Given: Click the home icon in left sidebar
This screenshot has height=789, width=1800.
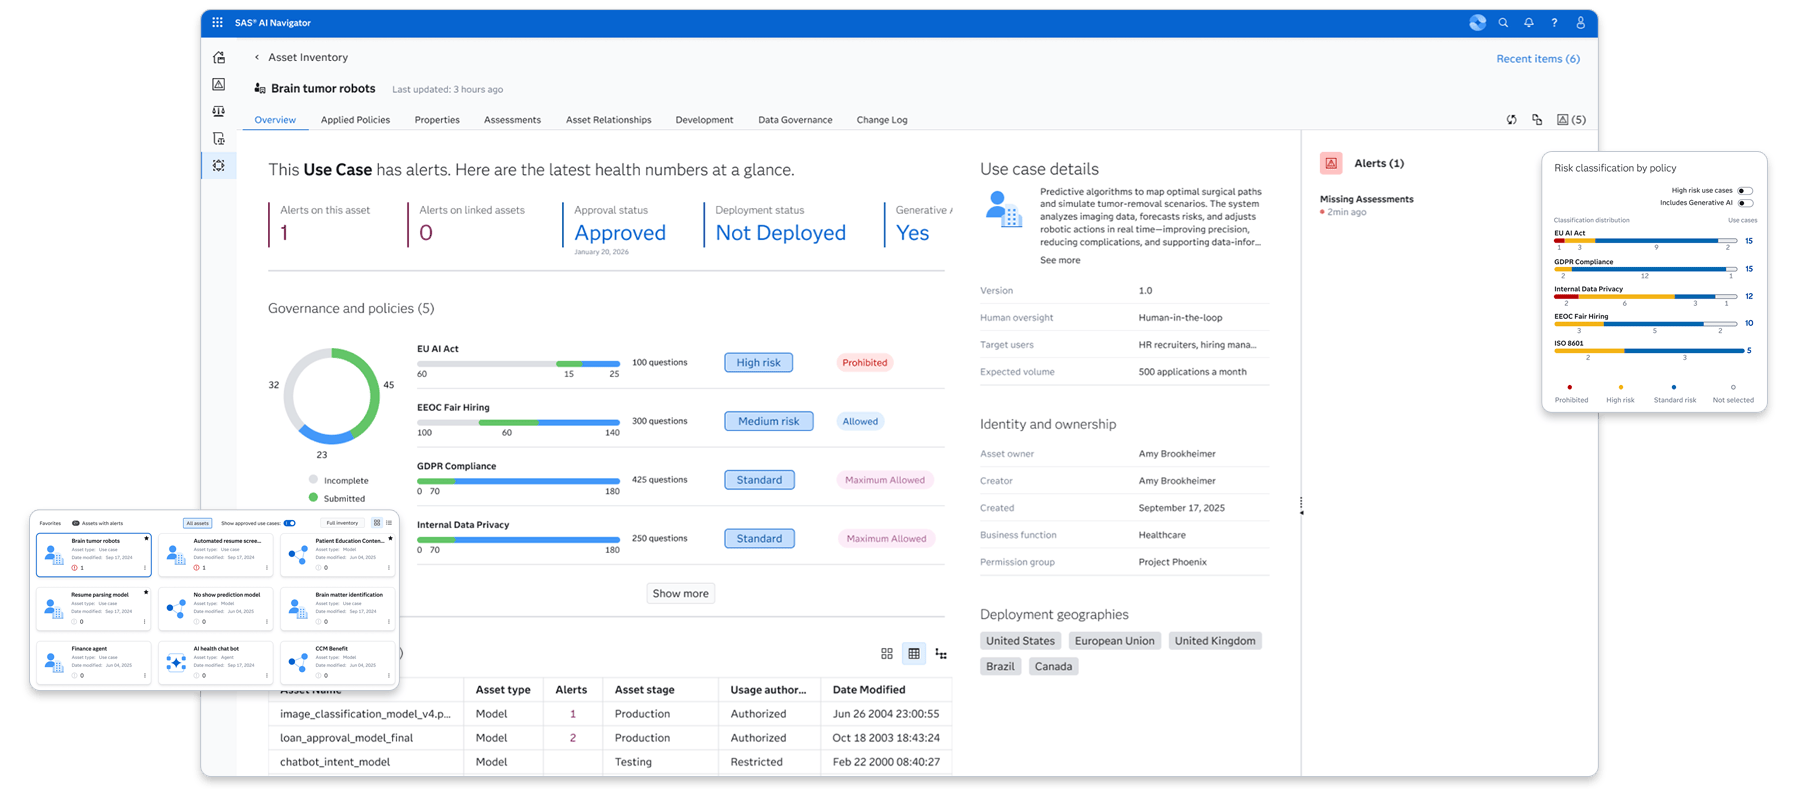Looking at the screenshot, I should [219, 57].
